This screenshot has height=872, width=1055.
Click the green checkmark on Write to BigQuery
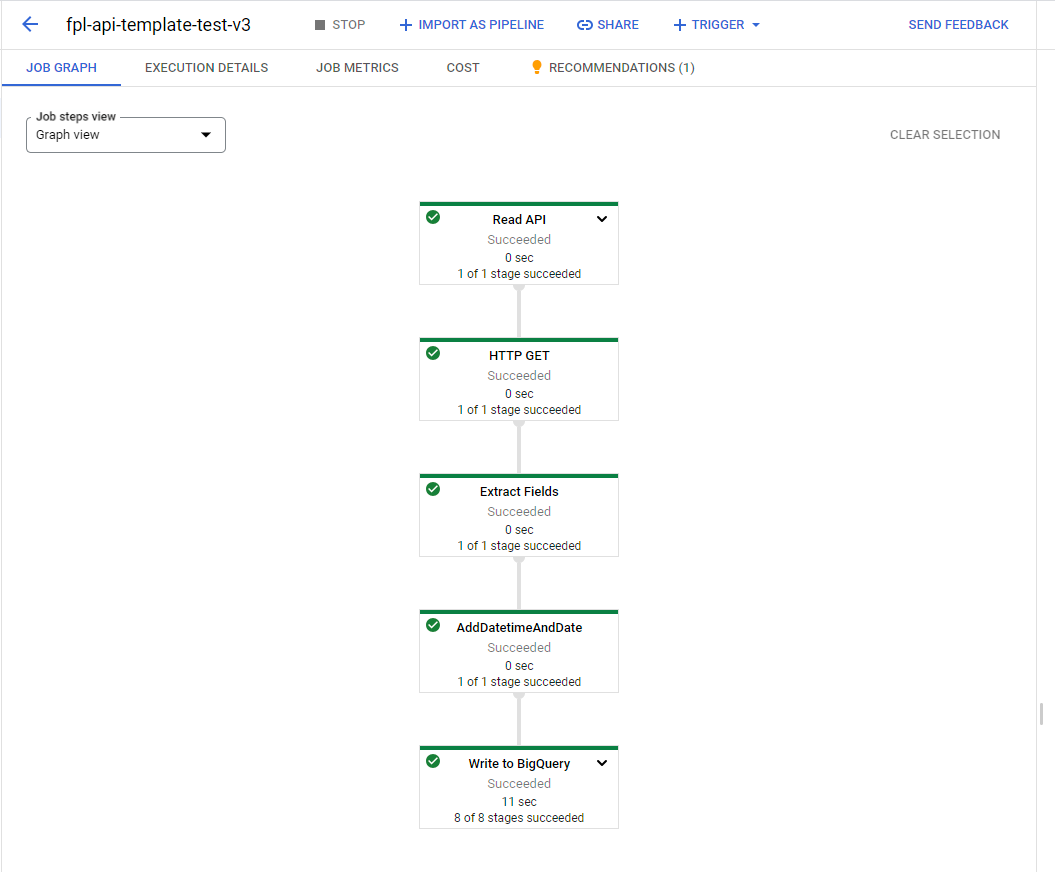[x=433, y=761]
